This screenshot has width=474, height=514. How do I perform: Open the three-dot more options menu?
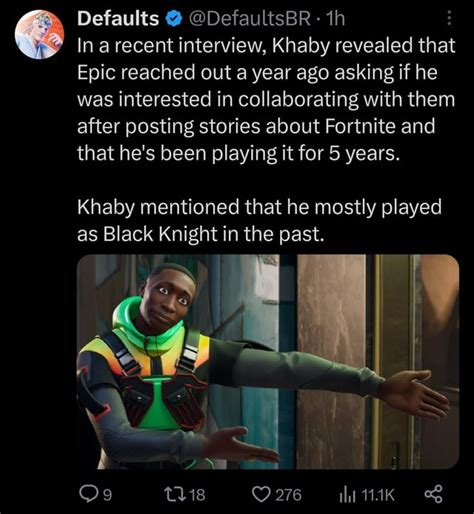click(449, 18)
